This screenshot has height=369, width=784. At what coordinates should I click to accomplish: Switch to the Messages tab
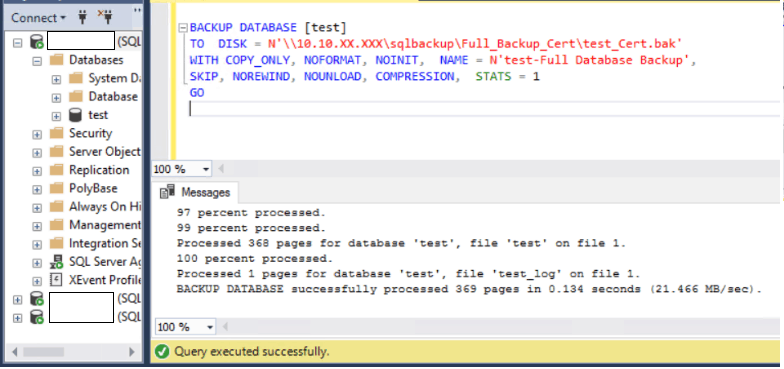(x=196, y=192)
